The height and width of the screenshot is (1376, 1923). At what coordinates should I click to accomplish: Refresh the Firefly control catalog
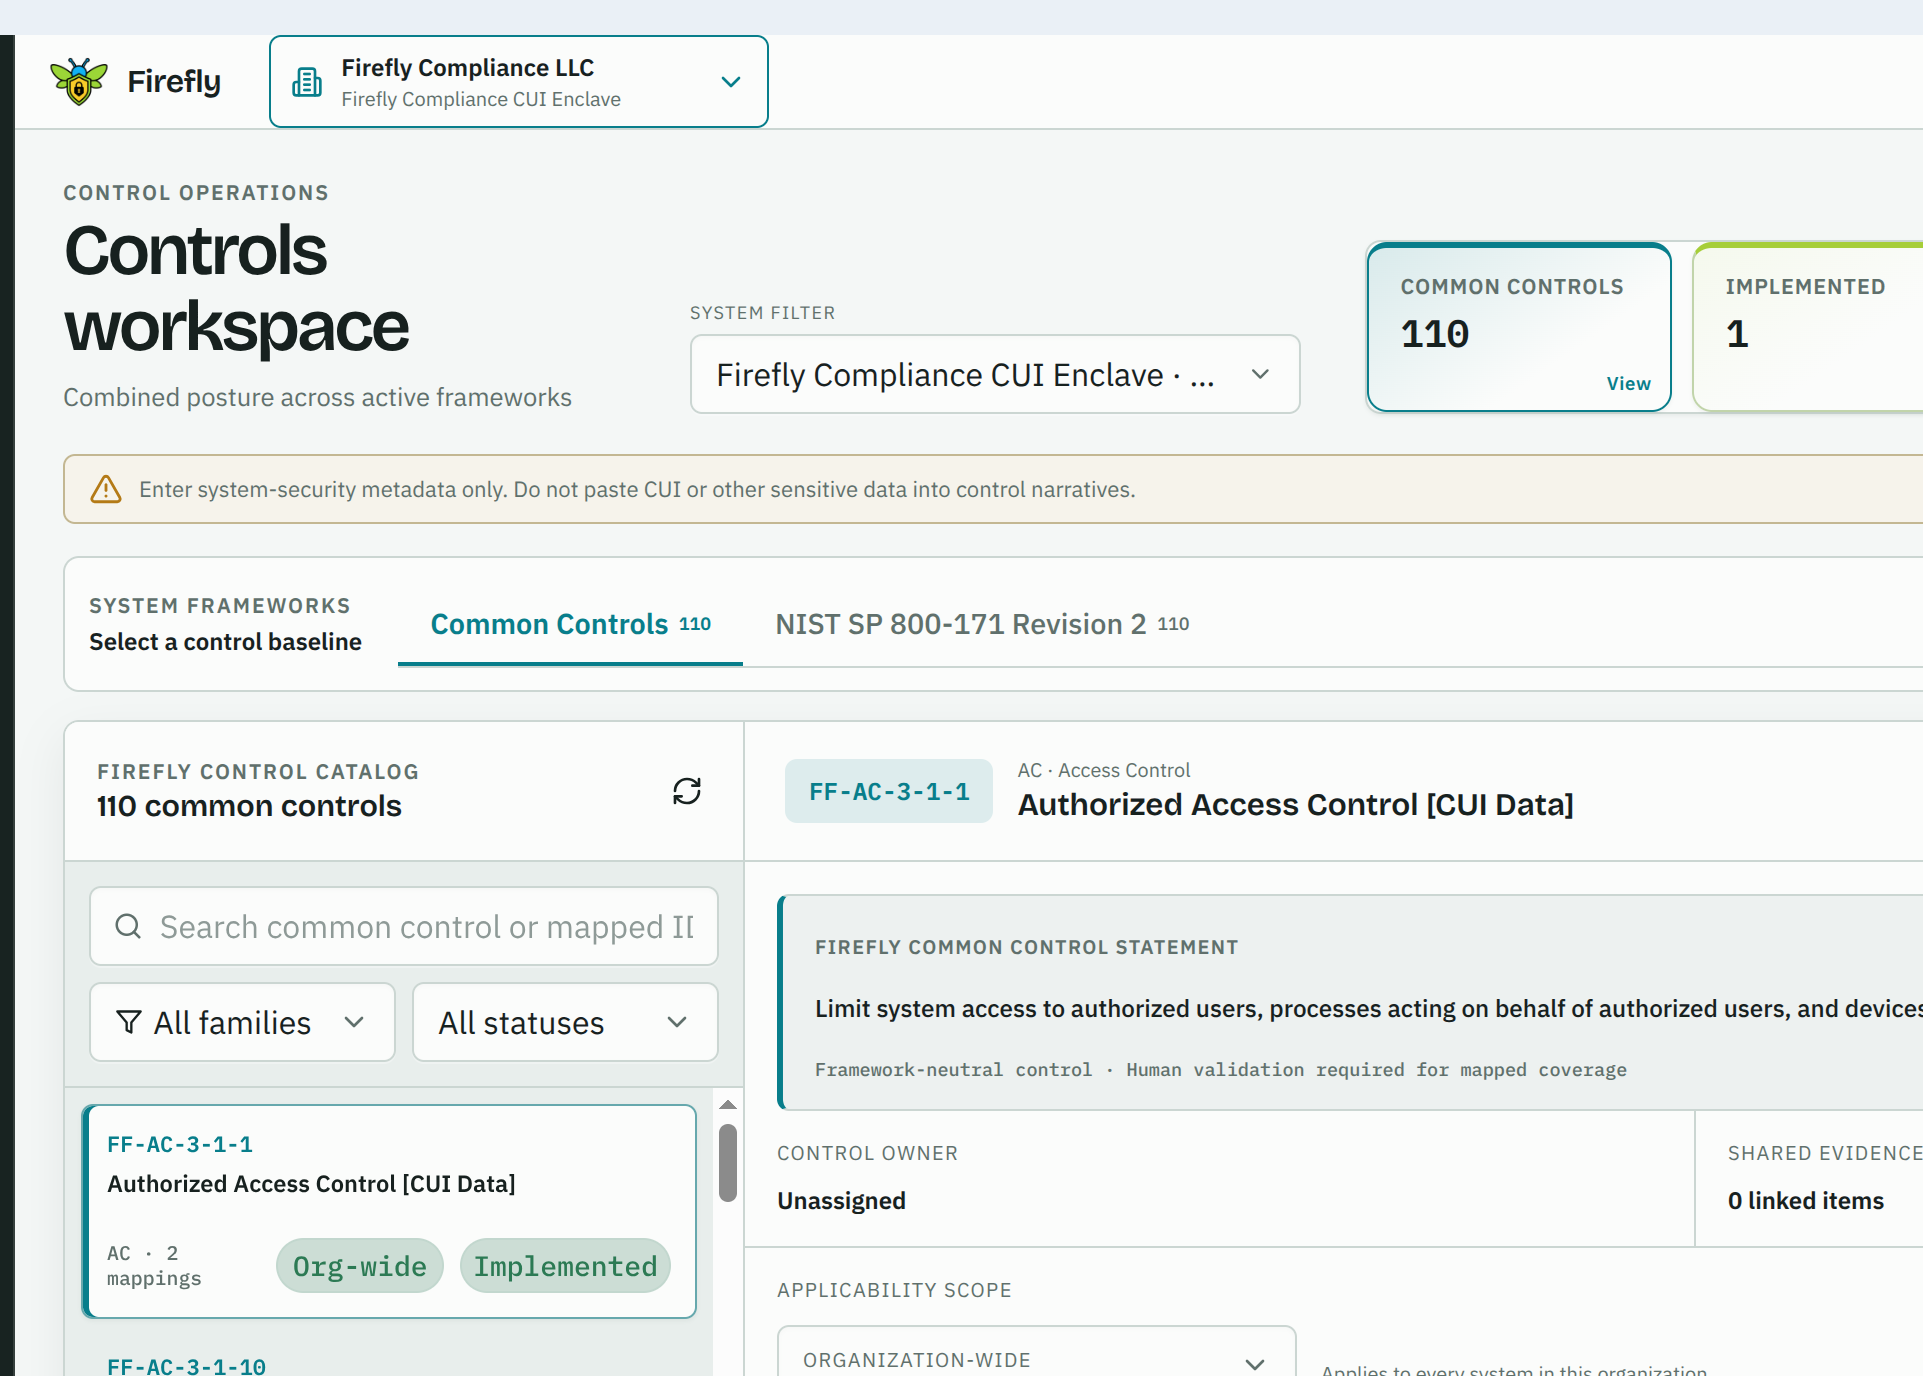click(x=687, y=791)
